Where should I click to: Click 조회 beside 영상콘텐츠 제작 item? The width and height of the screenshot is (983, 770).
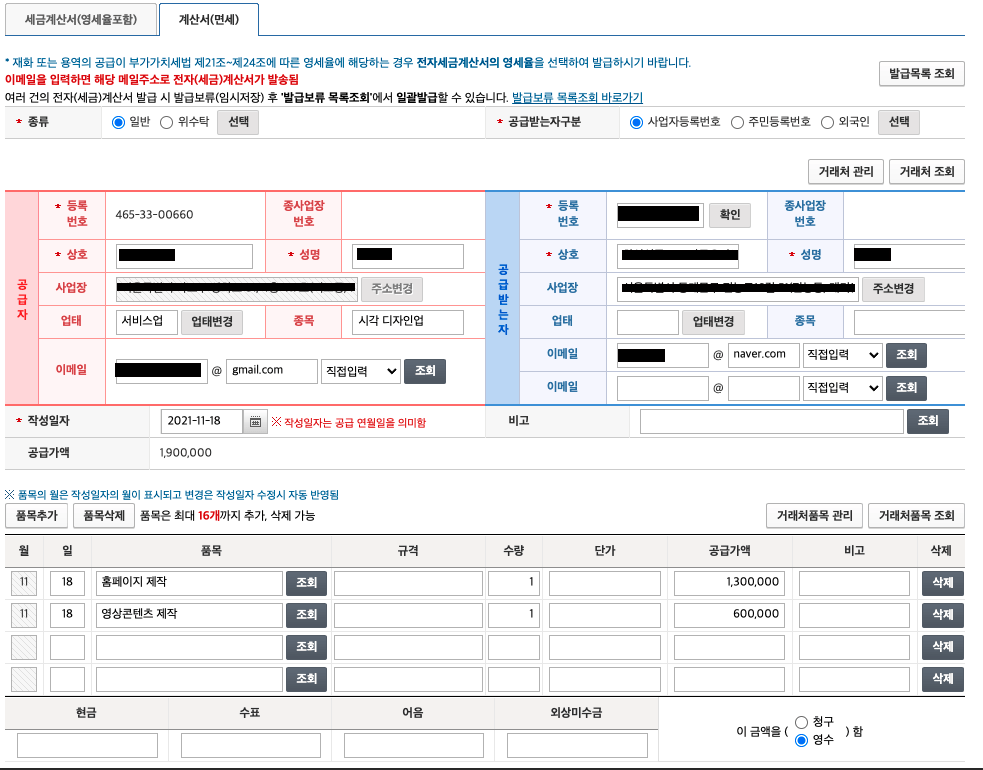tap(306, 615)
